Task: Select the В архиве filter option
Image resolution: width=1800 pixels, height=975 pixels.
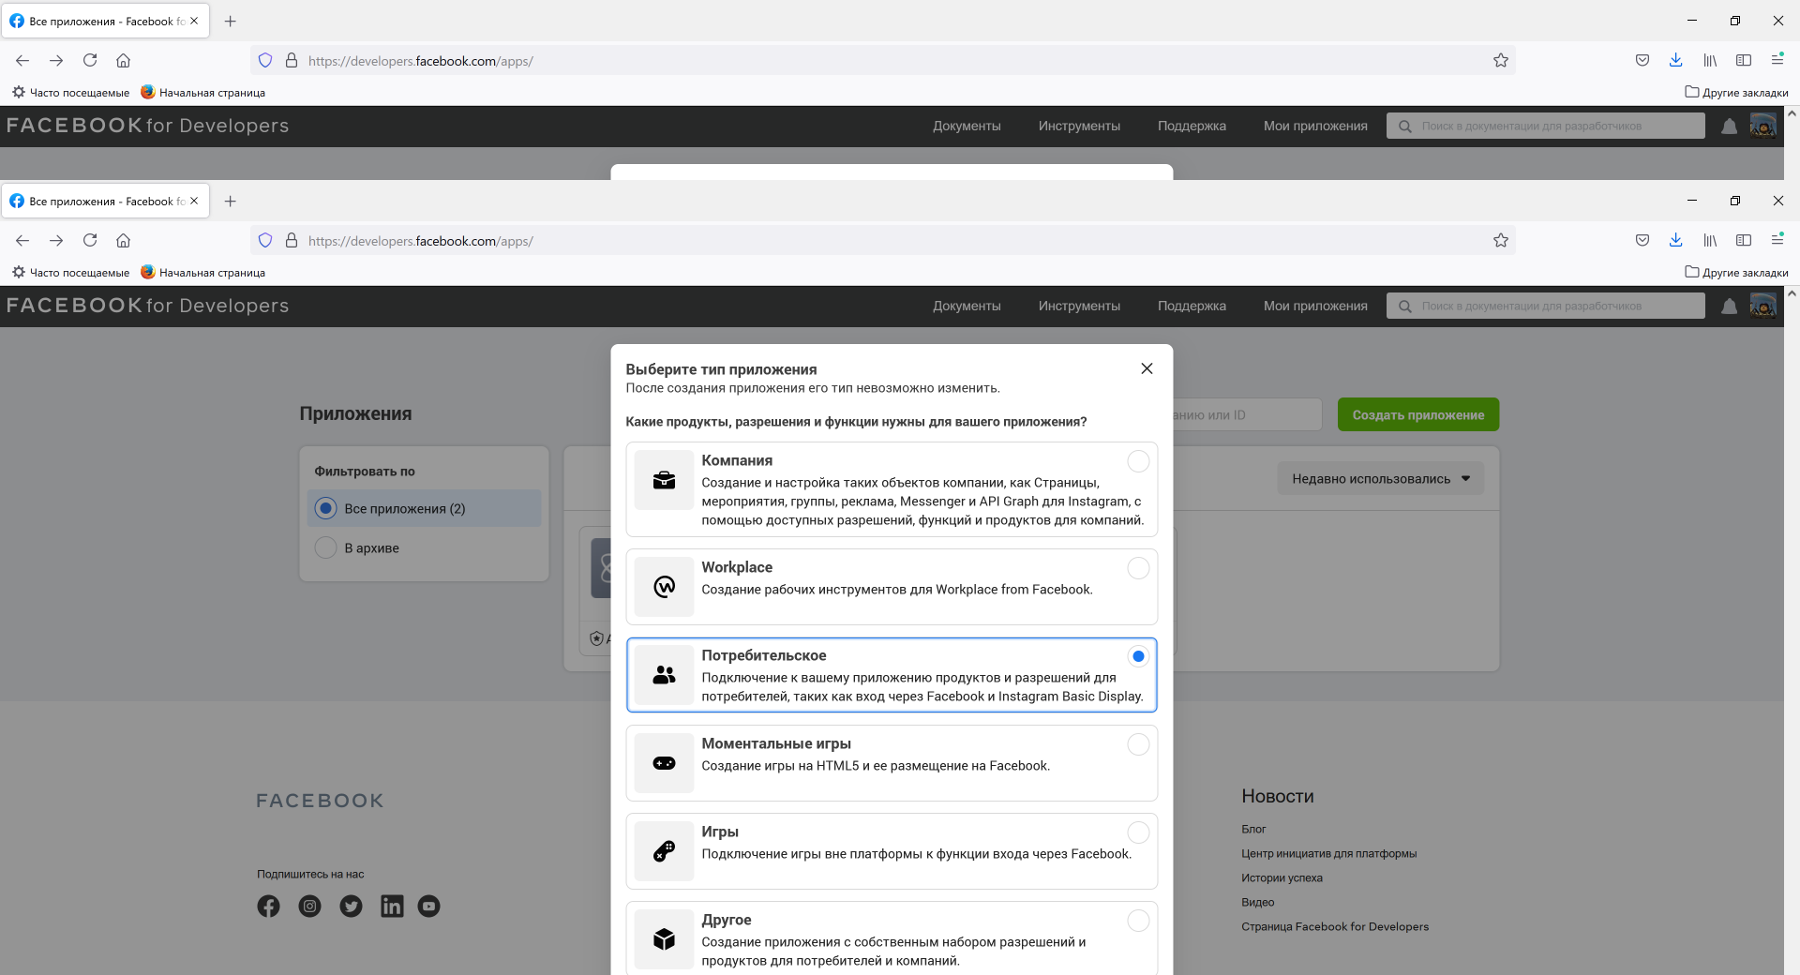Action: click(326, 548)
